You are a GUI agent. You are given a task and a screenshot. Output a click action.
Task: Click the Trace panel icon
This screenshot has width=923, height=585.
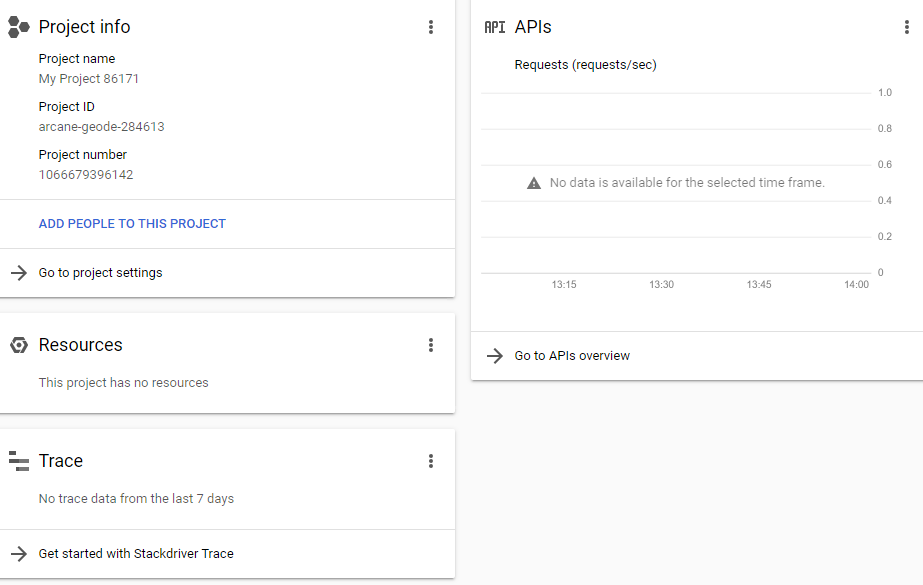(18, 461)
